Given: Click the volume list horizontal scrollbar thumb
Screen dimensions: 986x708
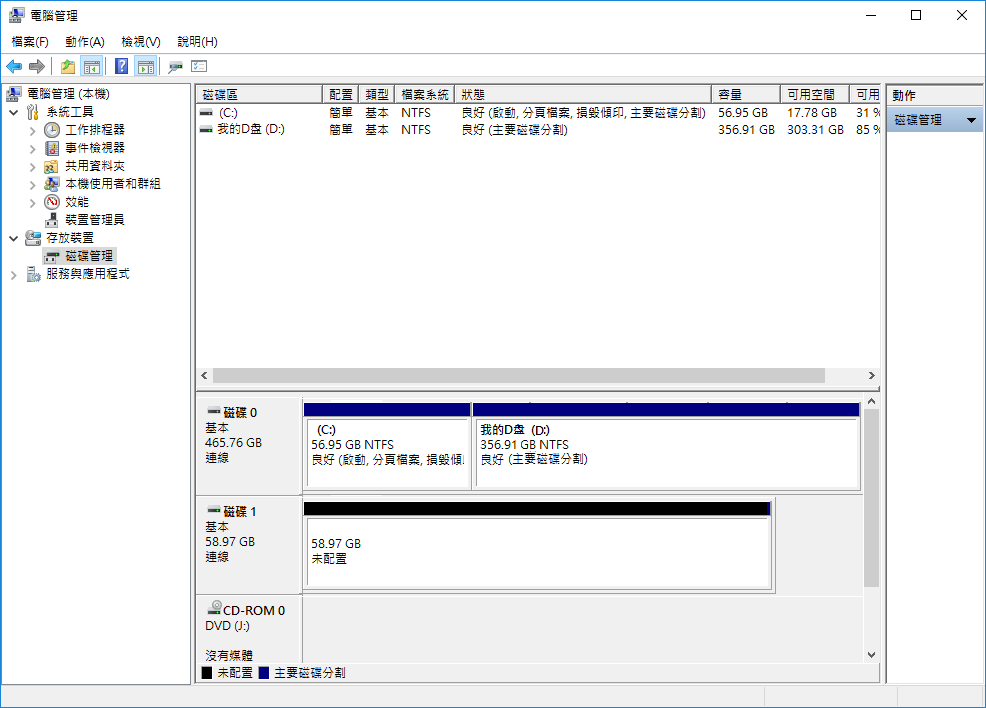Looking at the screenshot, I should pos(519,375).
